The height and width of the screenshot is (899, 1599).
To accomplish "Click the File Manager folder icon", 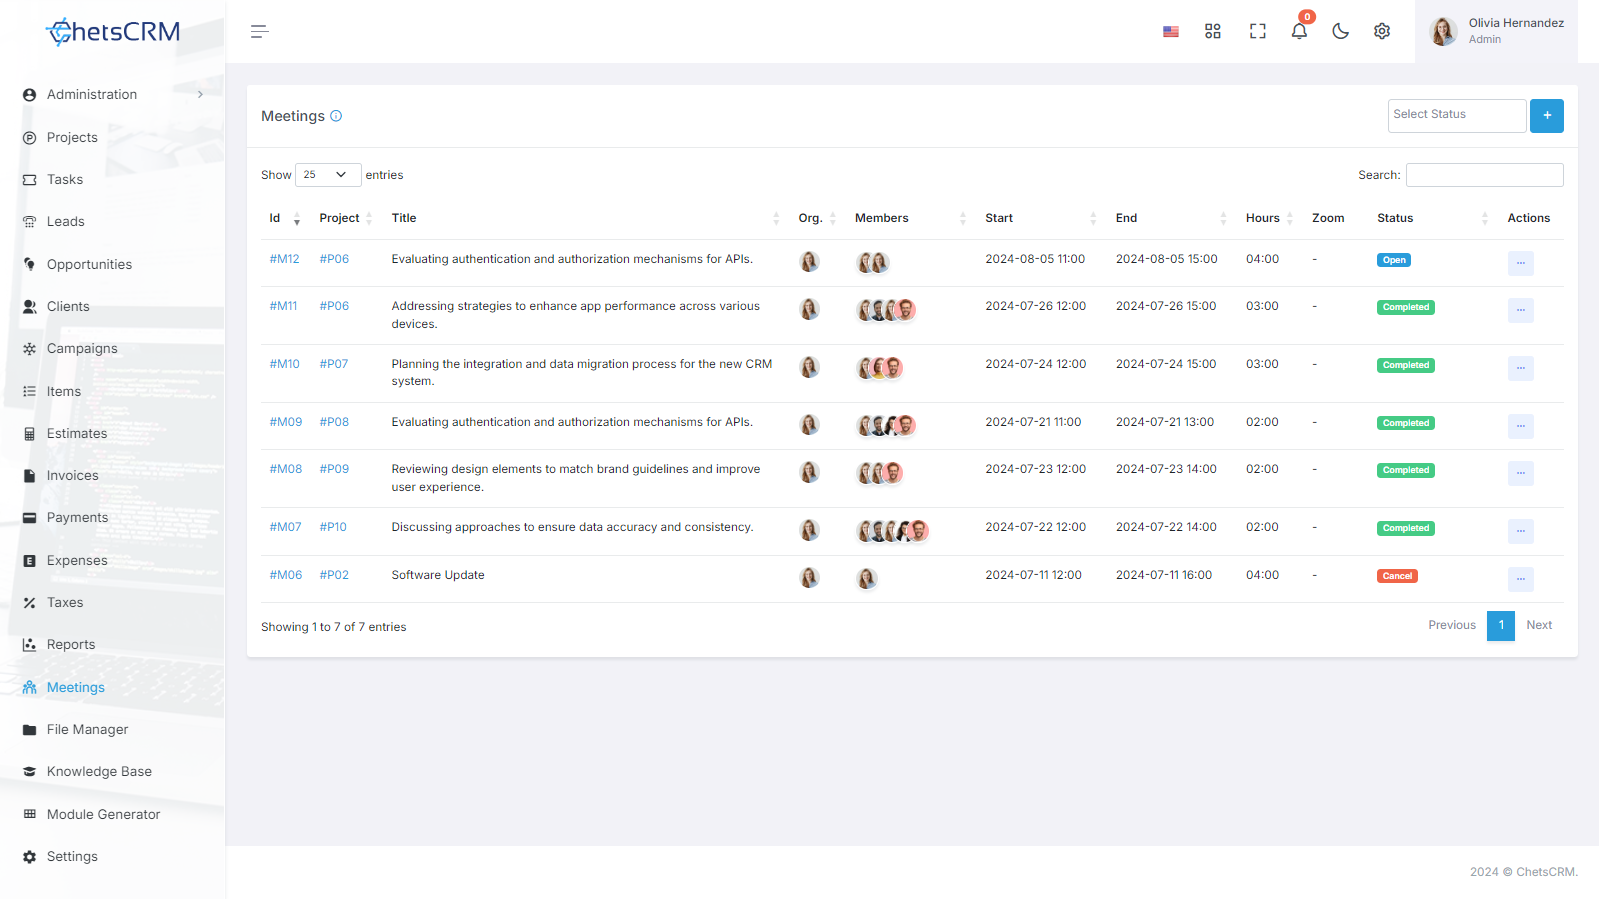I will coord(30,730).
